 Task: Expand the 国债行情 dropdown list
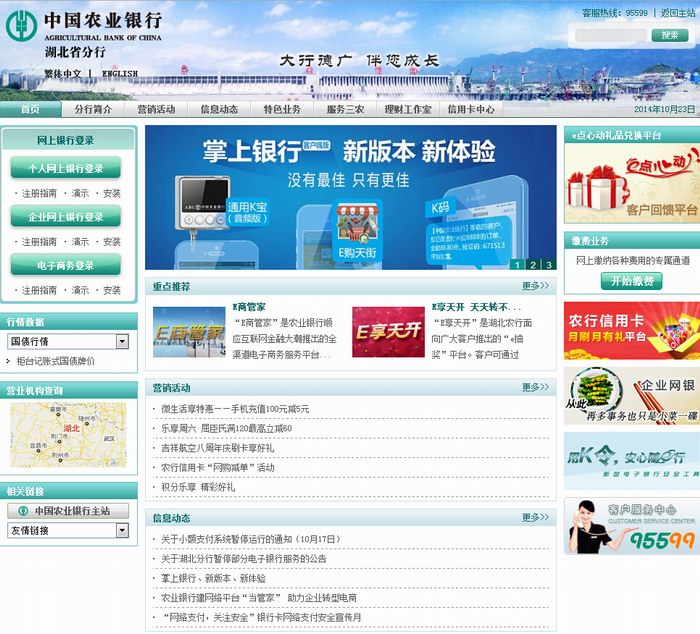[123, 342]
